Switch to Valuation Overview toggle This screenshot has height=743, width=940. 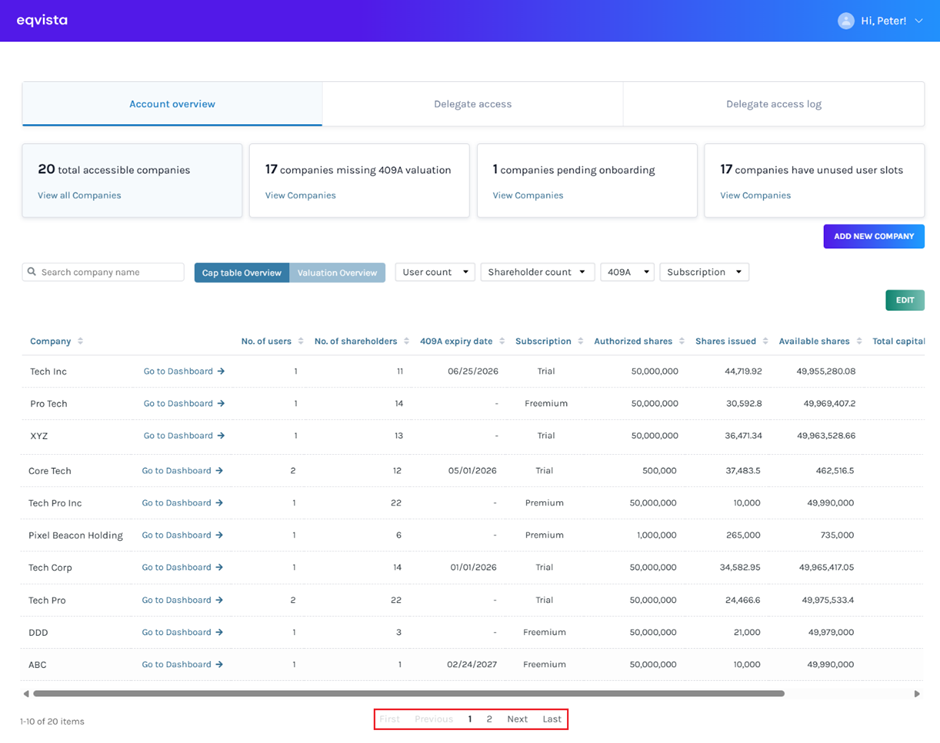click(337, 272)
